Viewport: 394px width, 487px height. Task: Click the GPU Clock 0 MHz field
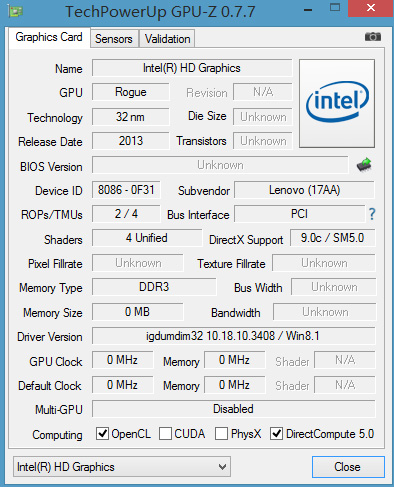pyautogui.click(x=122, y=360)
